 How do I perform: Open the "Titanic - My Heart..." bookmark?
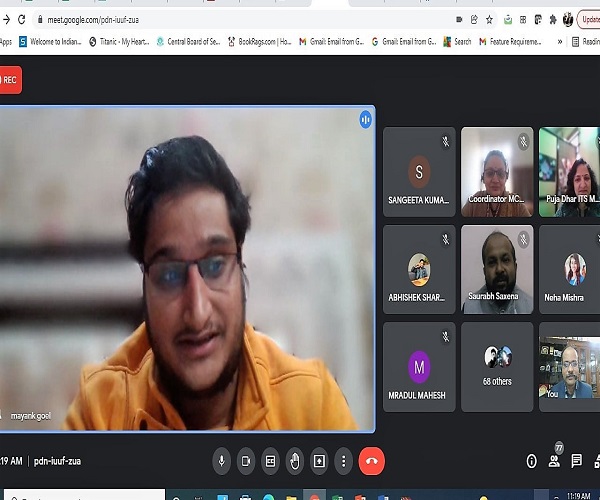[x=119, y=41]
